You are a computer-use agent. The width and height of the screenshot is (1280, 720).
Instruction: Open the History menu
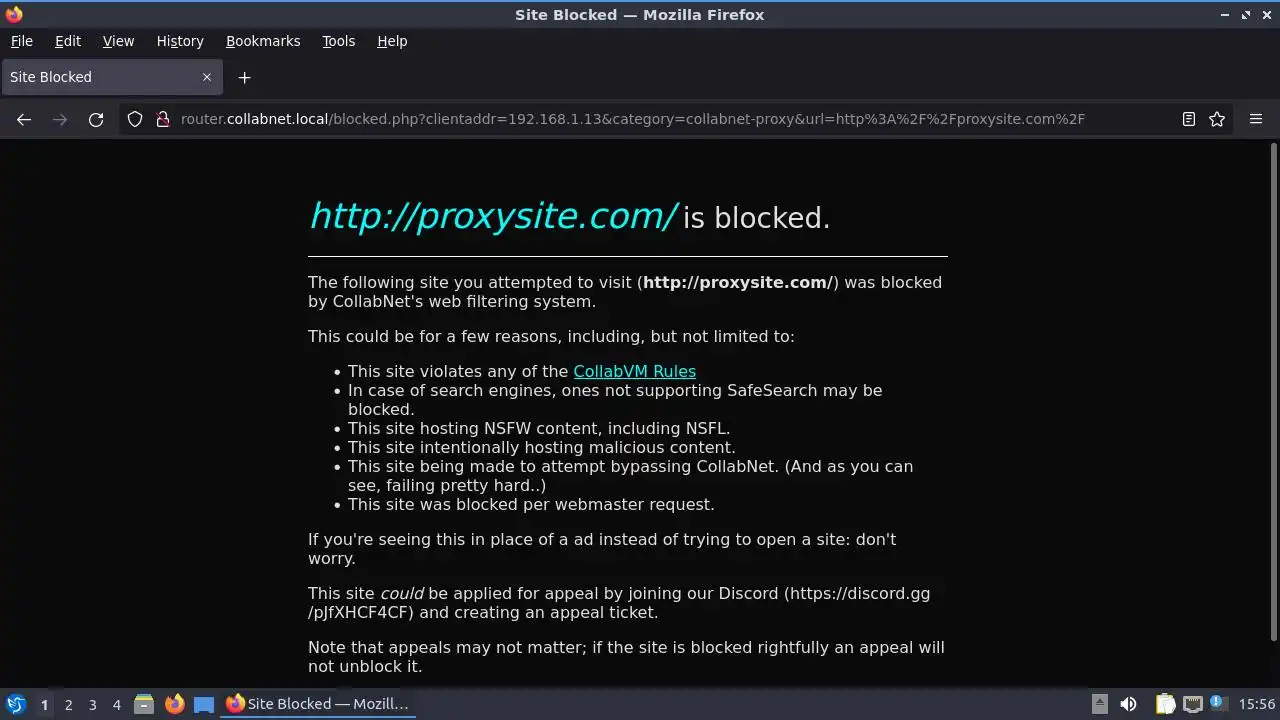180,41
